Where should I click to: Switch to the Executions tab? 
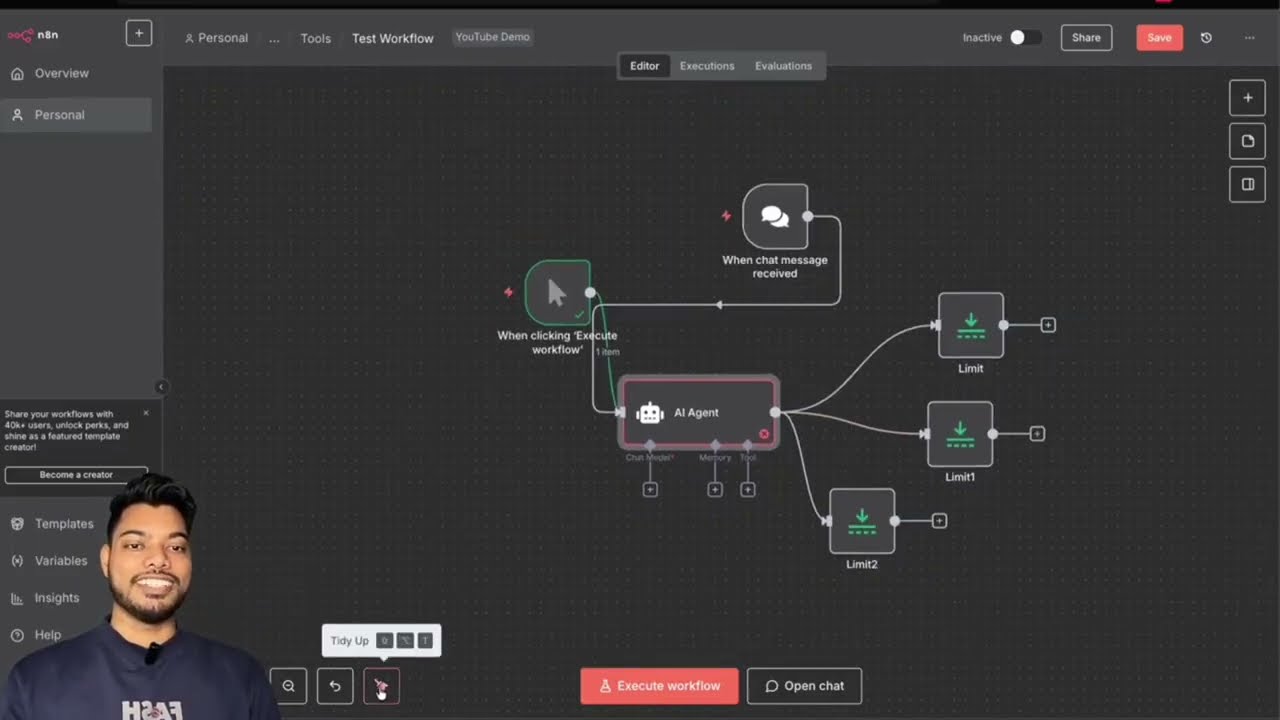(x=707, y=66)
